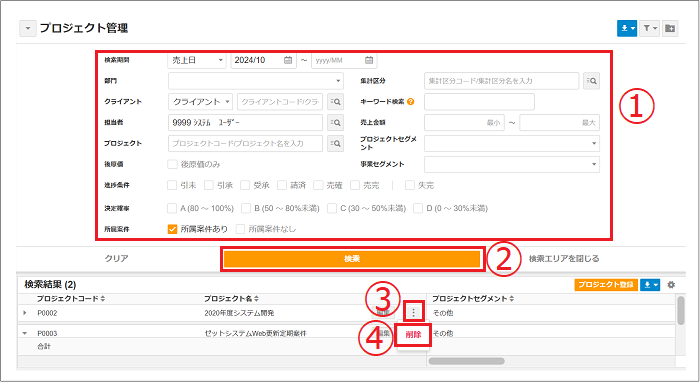Sort by プロジェクトコード column arrows
The width and height of the screenshot is (700, 383).
pyautogui.click(x=103, y=299)
